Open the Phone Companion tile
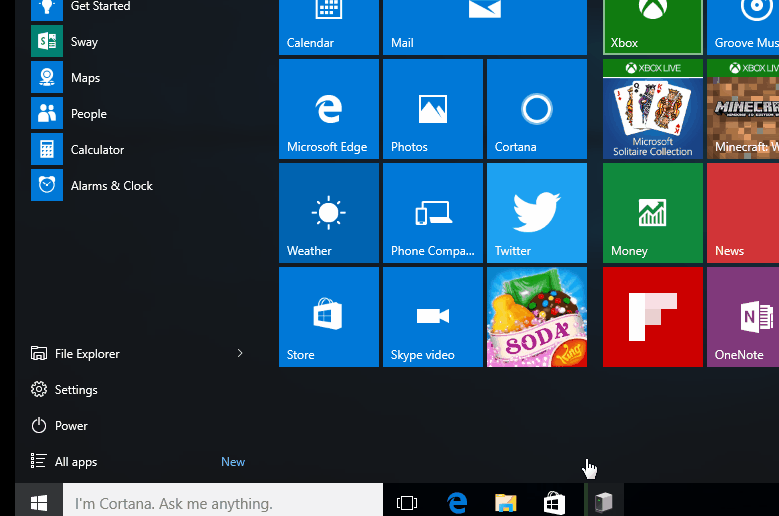Image resolution: width=779 pixels, height=516 pixels. coord(432,212)
